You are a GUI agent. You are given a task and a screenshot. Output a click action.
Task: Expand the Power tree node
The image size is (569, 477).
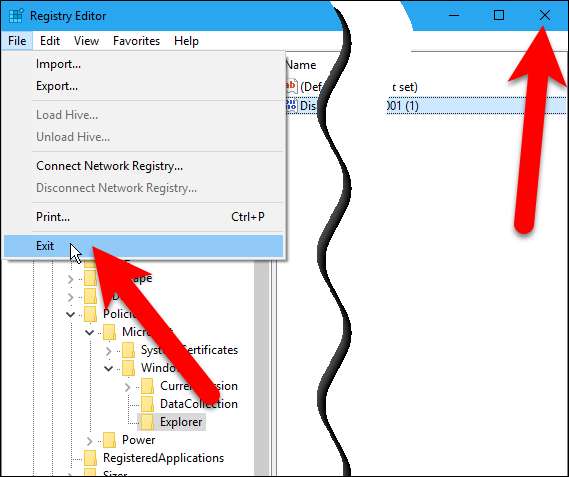pos(90,441)
